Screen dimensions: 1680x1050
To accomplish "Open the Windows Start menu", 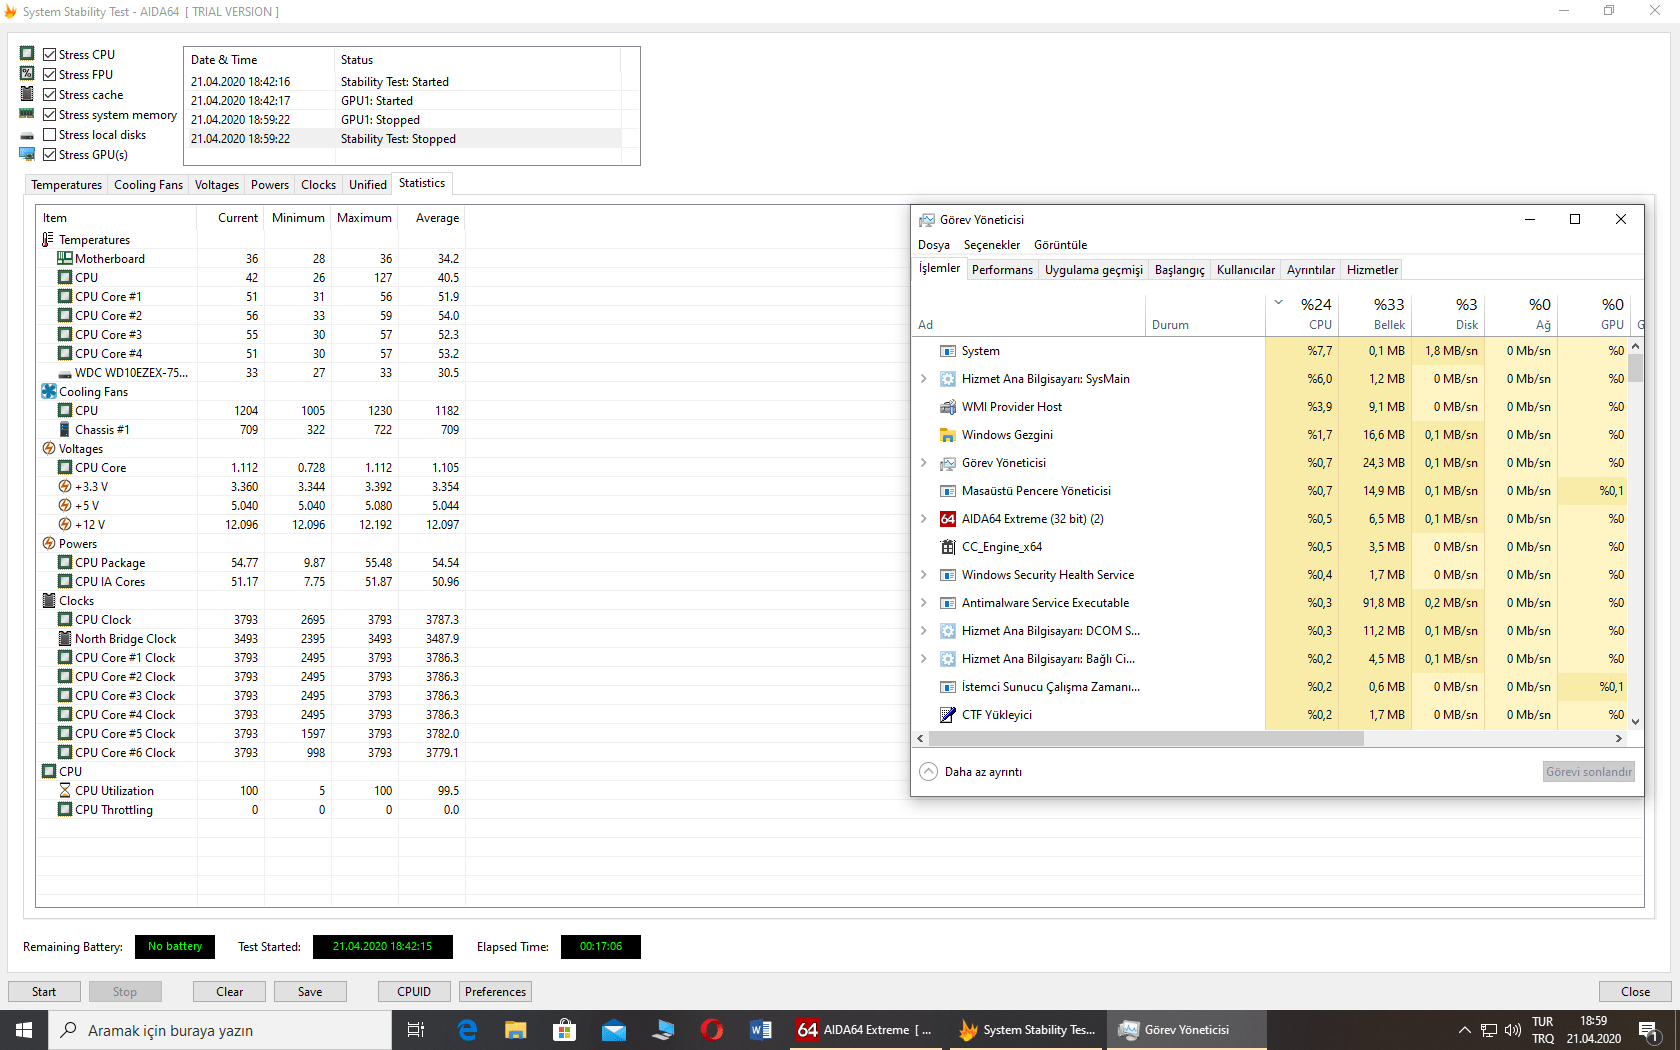I will 24,1030.
